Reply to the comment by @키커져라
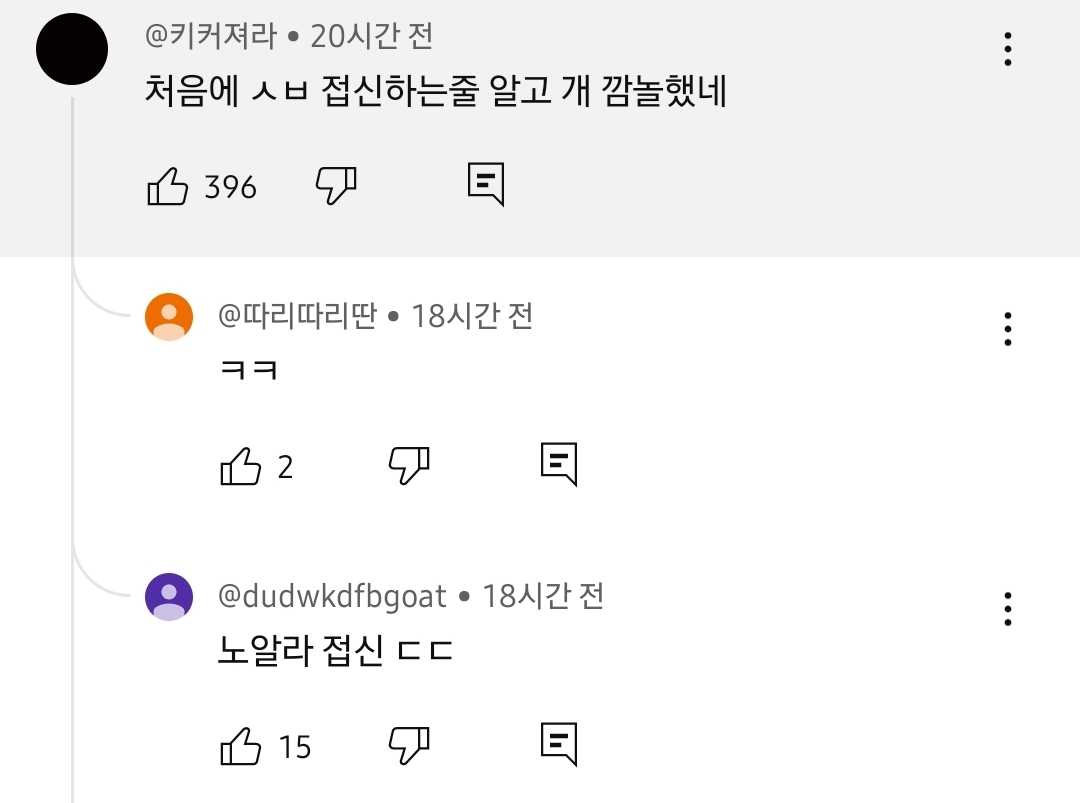 [x=486, y=184]
